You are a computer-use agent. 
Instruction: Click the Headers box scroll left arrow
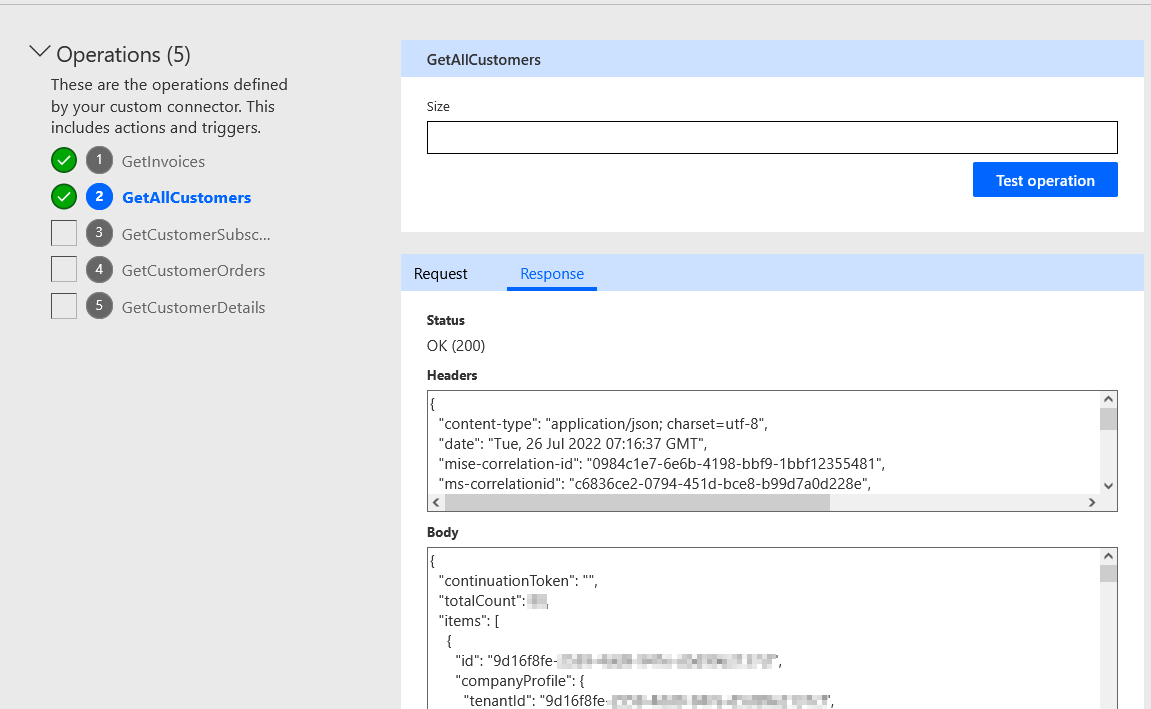436,502
